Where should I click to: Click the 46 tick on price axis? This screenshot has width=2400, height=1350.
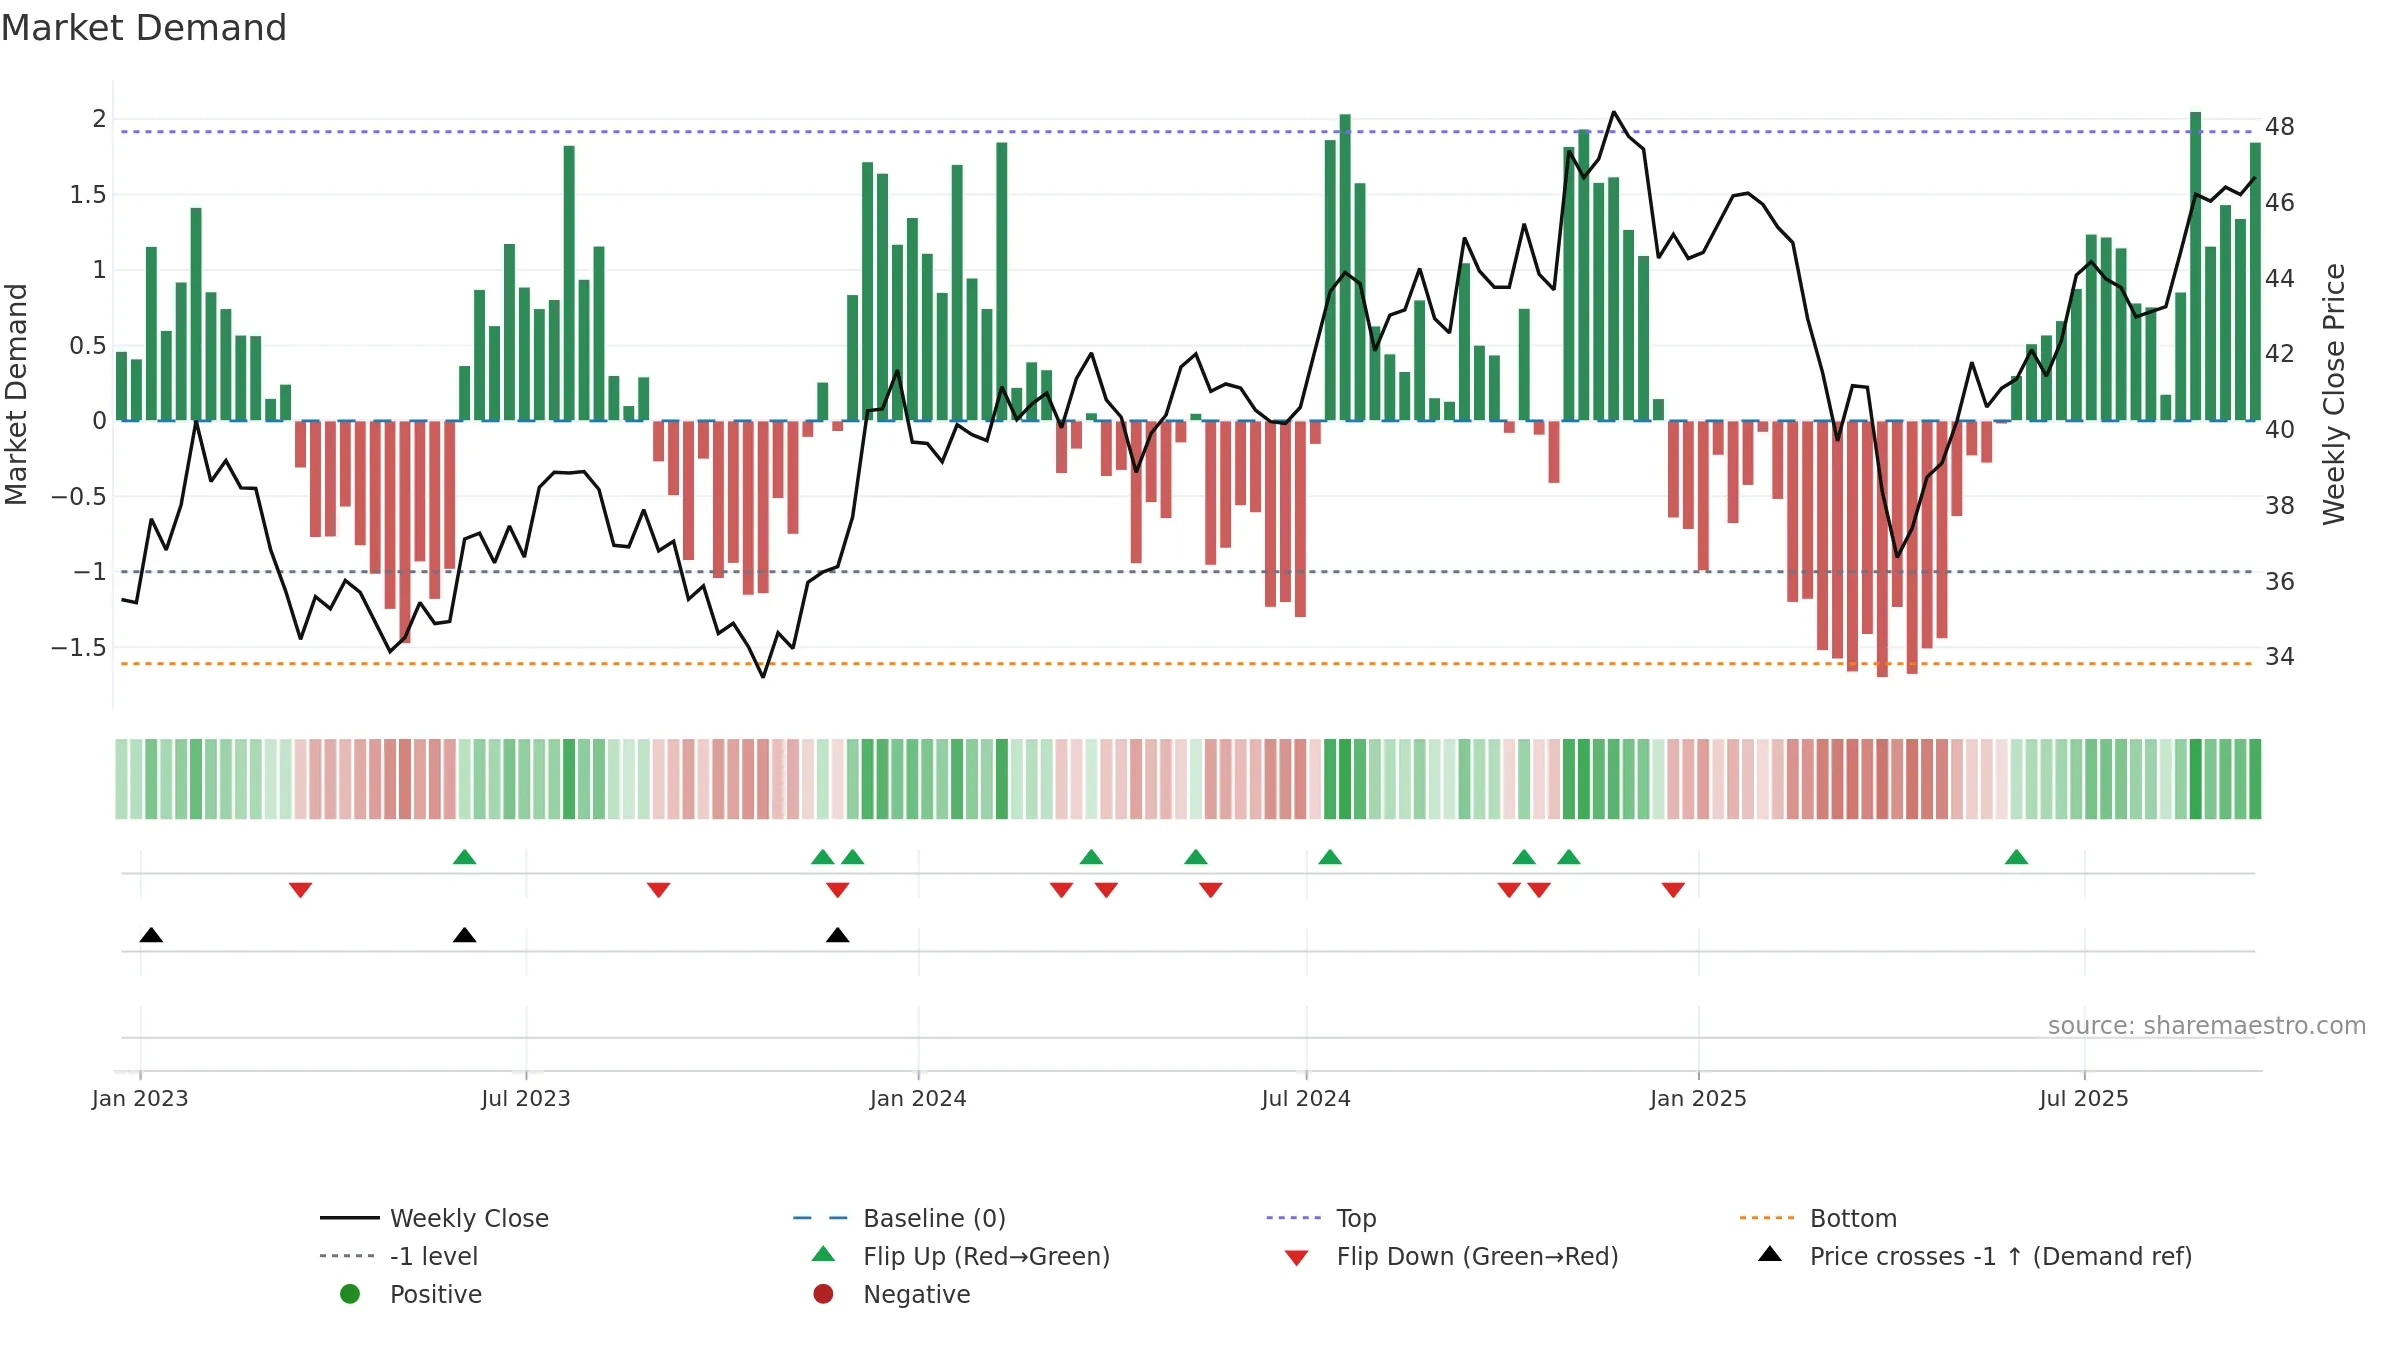point(2280,203)
